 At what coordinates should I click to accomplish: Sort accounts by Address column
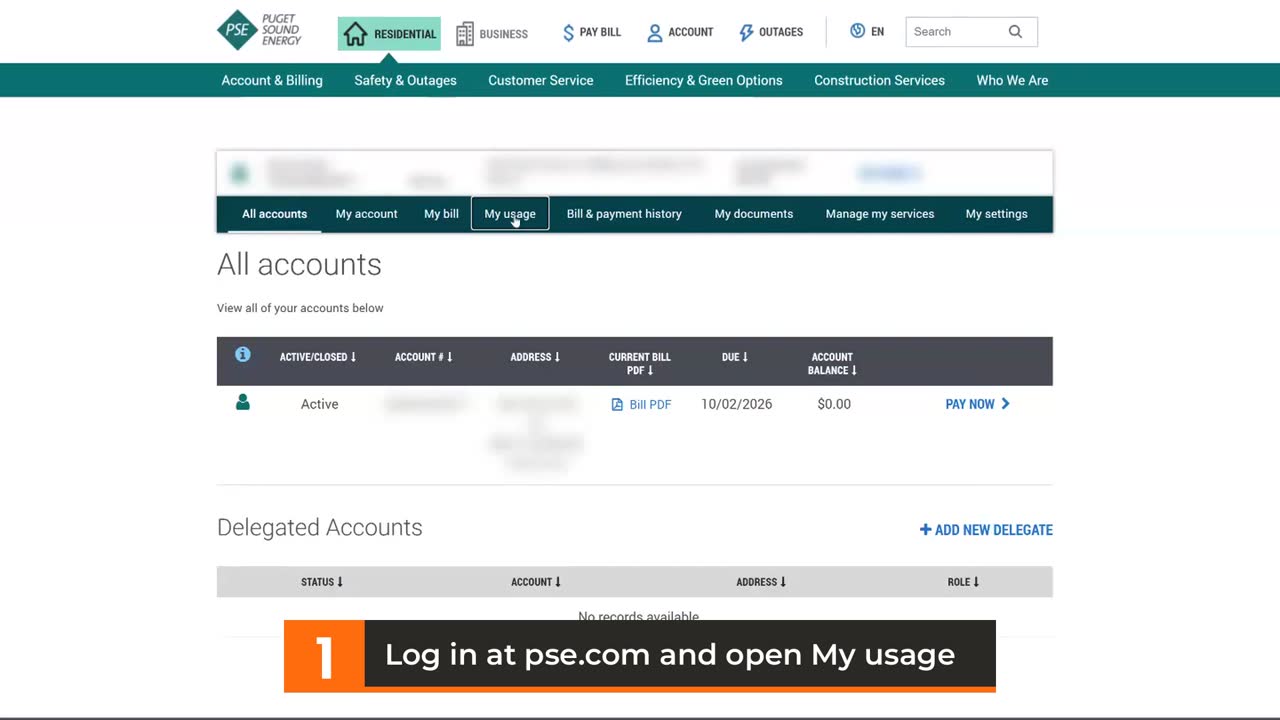536,357
